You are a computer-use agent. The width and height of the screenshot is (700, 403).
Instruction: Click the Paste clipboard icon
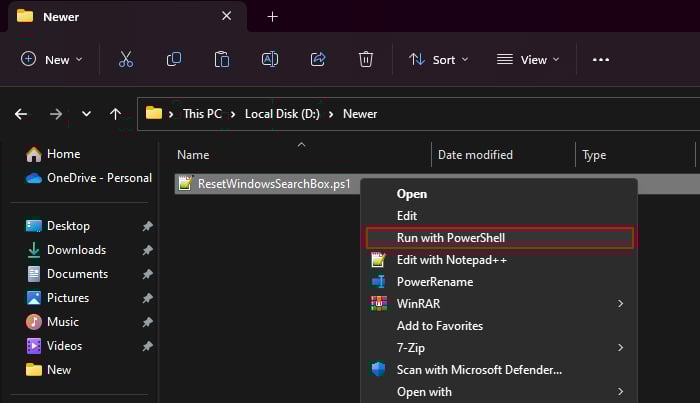(x=222, y=59)
